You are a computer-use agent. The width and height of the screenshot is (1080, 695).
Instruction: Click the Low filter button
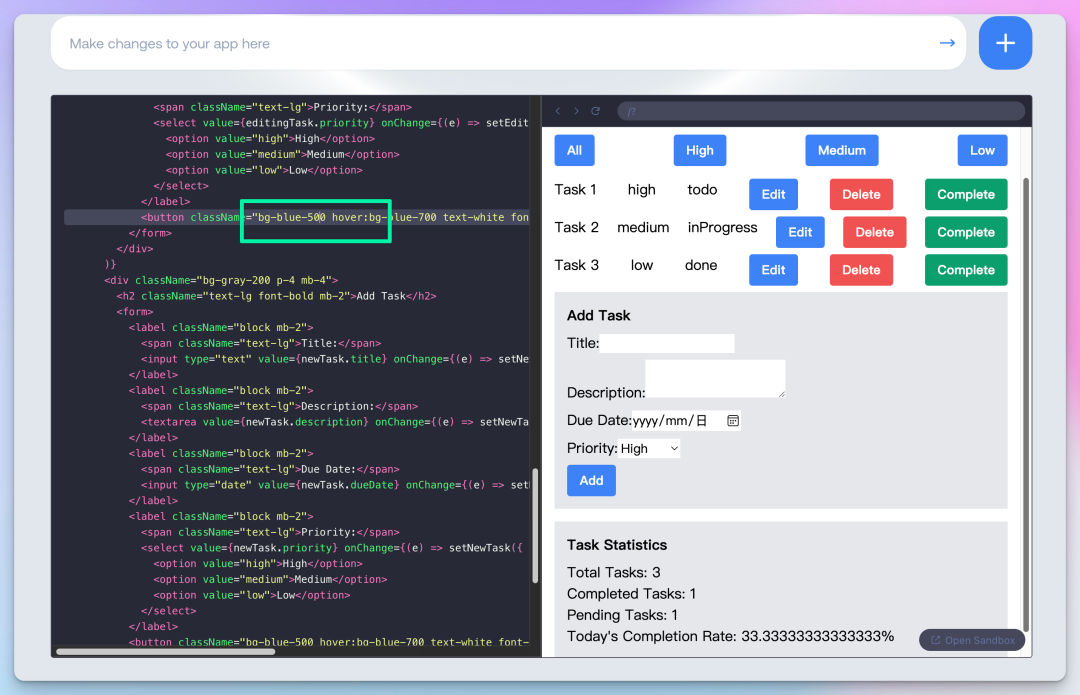(x=982, y=149)
